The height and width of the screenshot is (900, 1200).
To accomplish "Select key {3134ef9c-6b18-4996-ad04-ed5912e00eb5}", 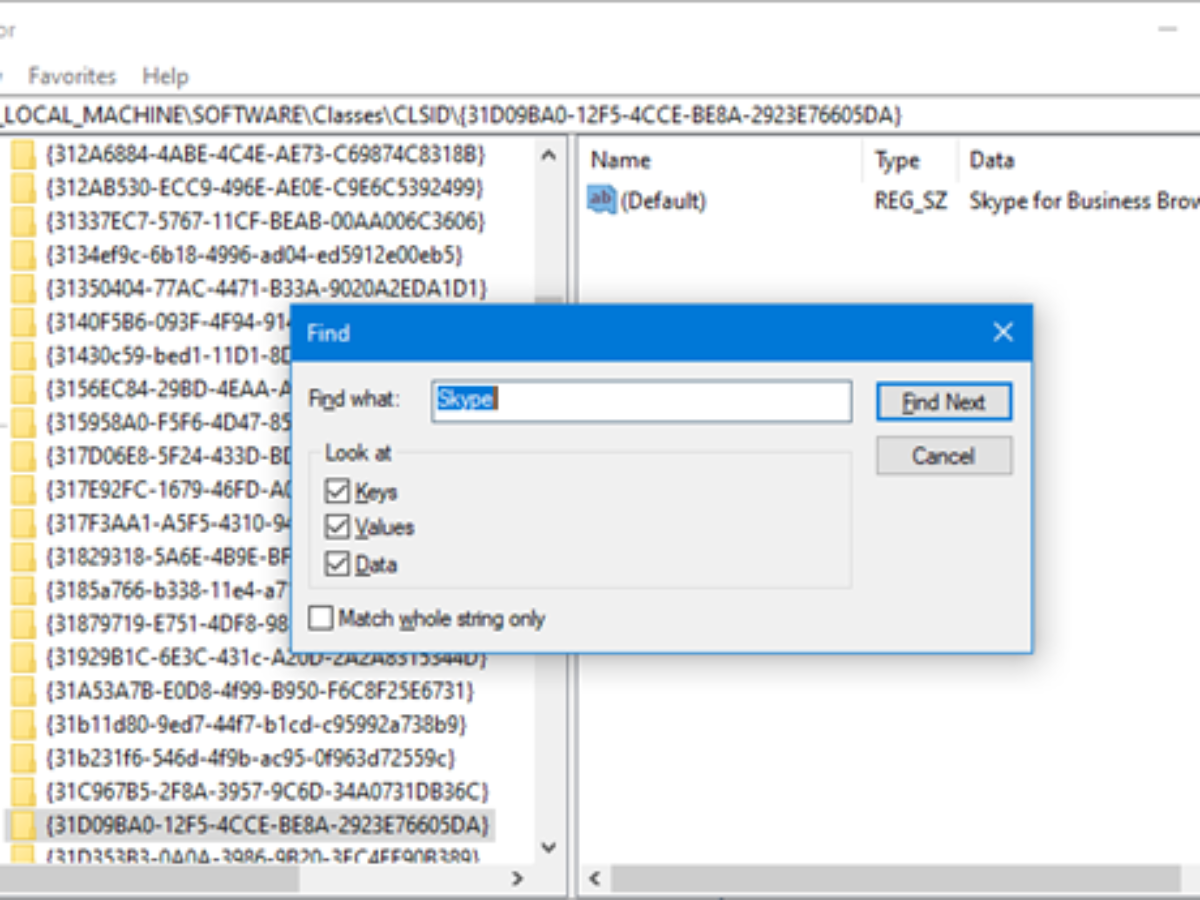I will pyautogui.click(x=253, y=256).
